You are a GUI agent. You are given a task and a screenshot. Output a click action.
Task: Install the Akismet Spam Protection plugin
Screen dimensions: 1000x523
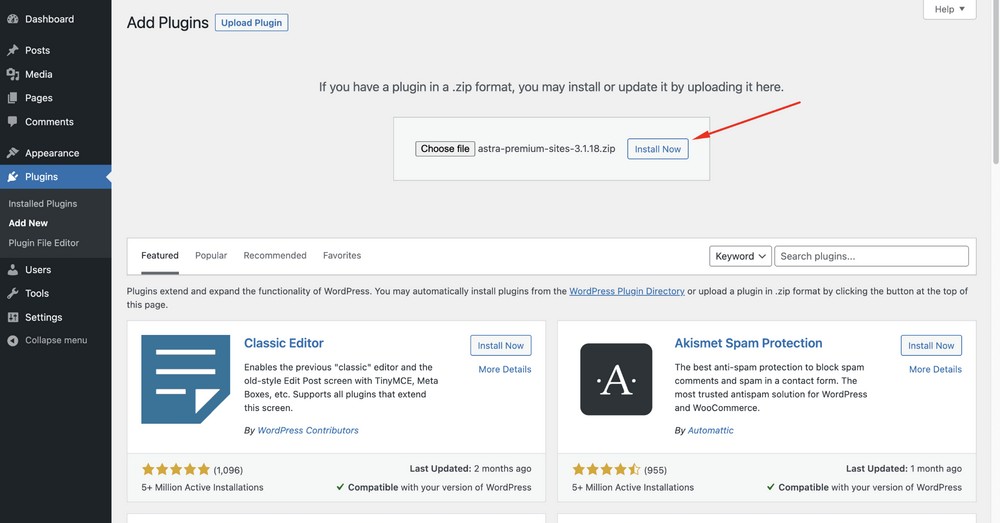(931, 345)
